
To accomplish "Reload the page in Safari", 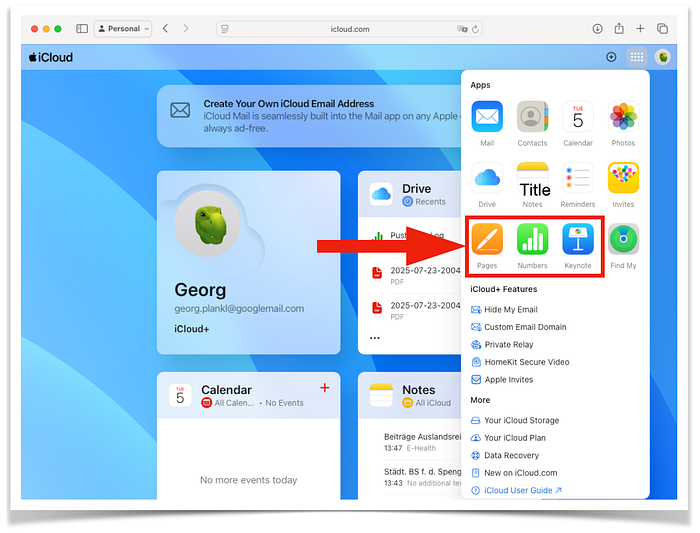I will 475,29.
